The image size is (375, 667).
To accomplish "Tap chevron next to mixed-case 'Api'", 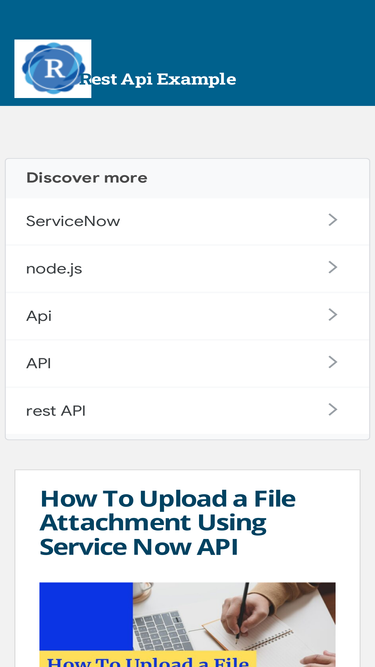I will [x=333, y=315].
